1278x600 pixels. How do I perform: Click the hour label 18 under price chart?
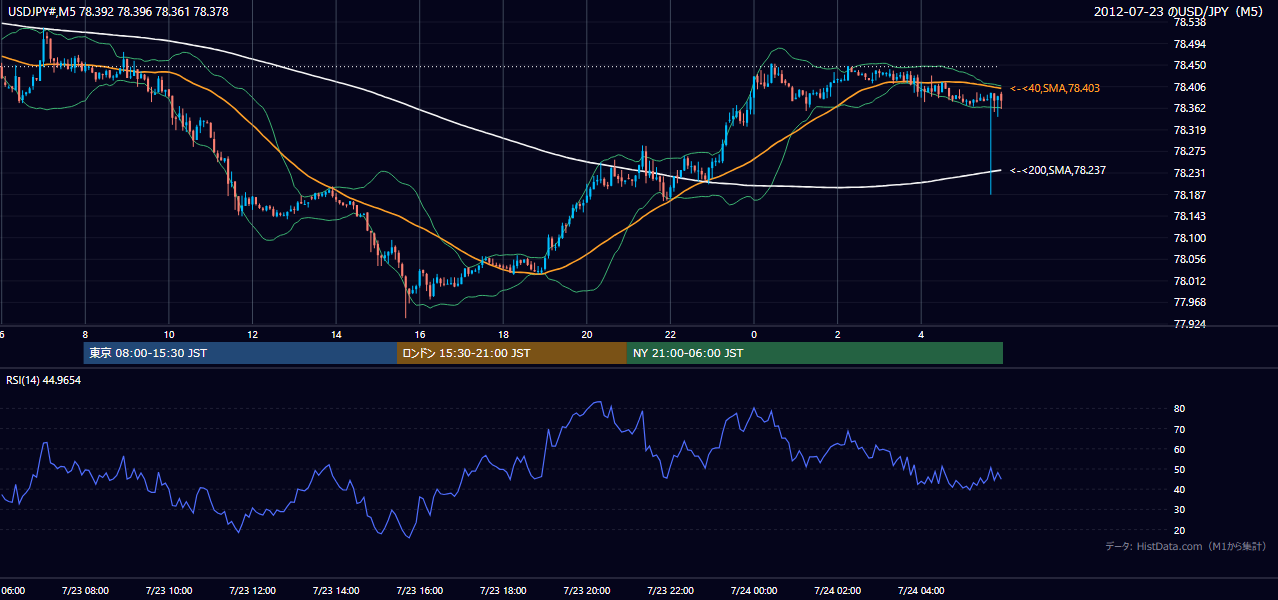click(503, 335)
